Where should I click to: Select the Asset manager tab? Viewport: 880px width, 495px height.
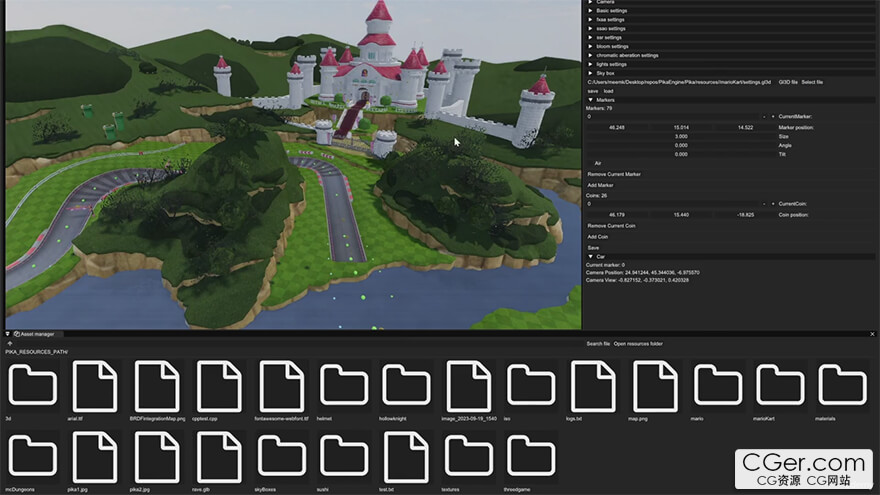click(x=36, y=334)
